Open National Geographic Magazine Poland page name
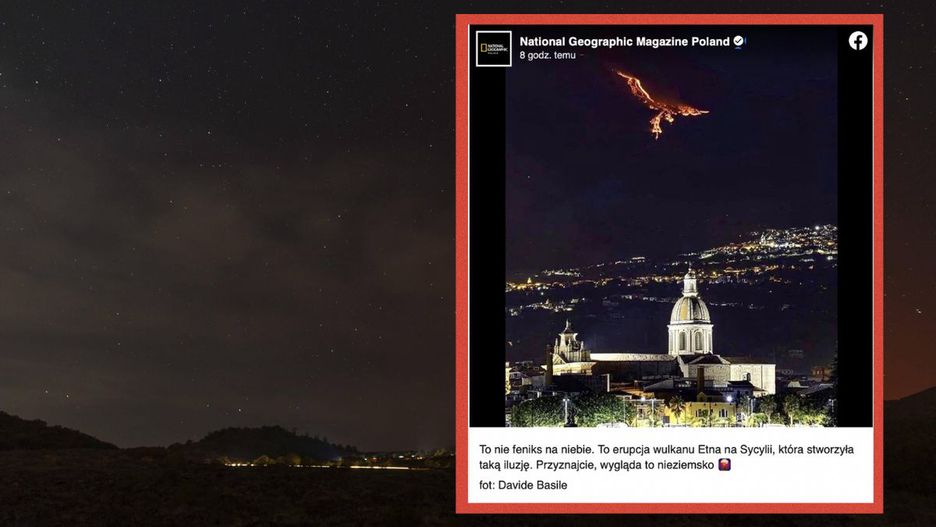Viewport: 936px width, 527px height. click(624, 41)
